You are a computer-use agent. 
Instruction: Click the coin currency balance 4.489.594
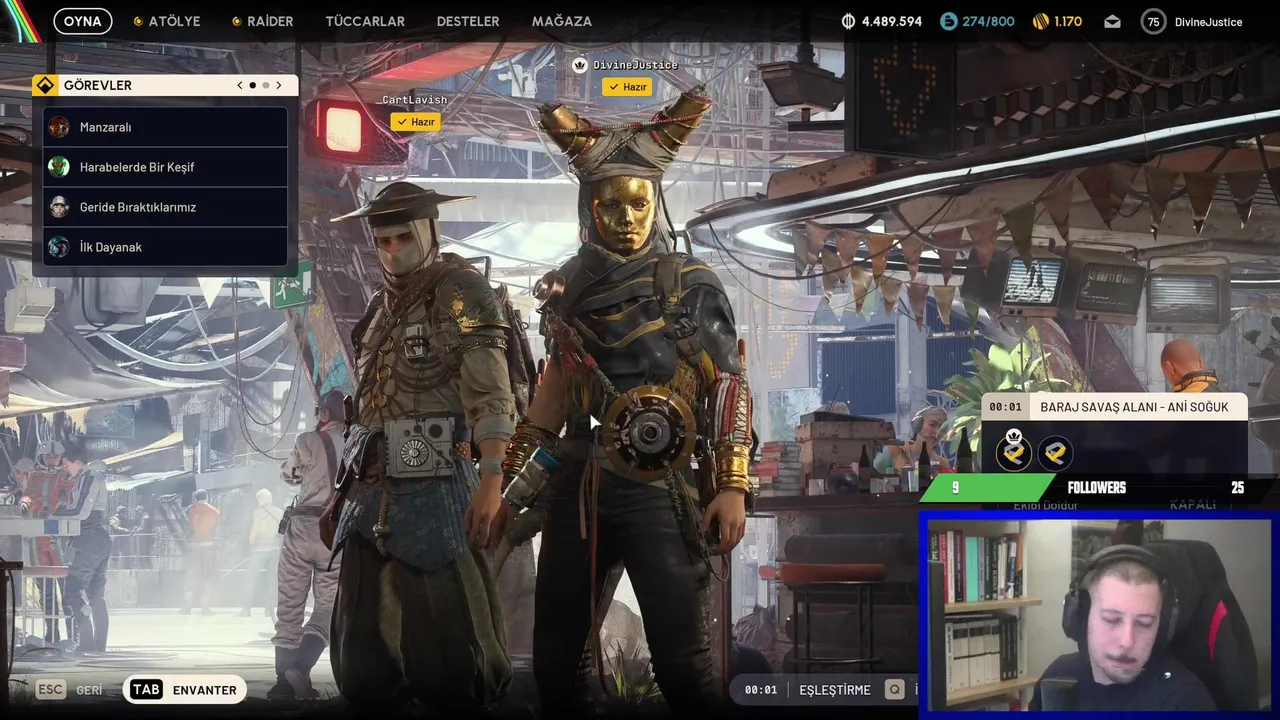[881, 21]
